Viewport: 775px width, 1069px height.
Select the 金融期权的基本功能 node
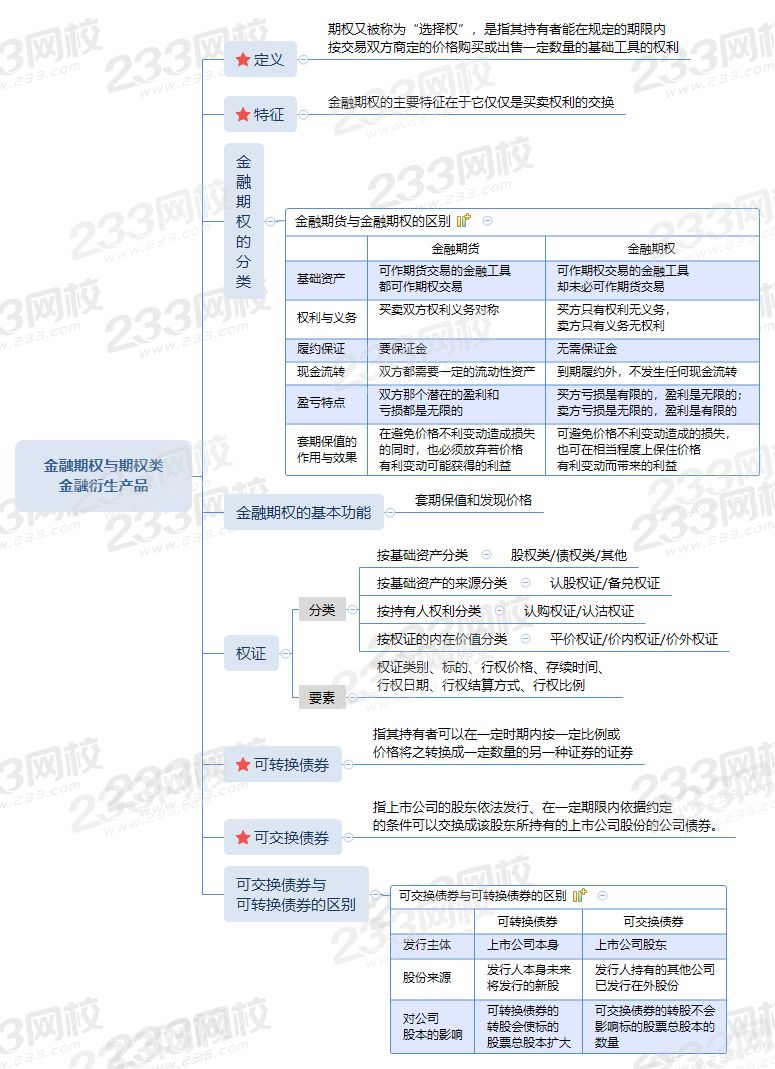(303, 512)
